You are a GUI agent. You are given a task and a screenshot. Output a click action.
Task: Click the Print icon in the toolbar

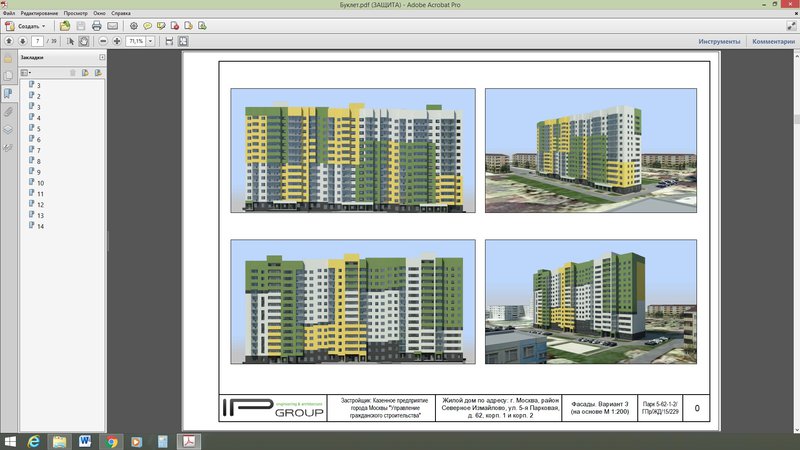[x=96, y=25]
